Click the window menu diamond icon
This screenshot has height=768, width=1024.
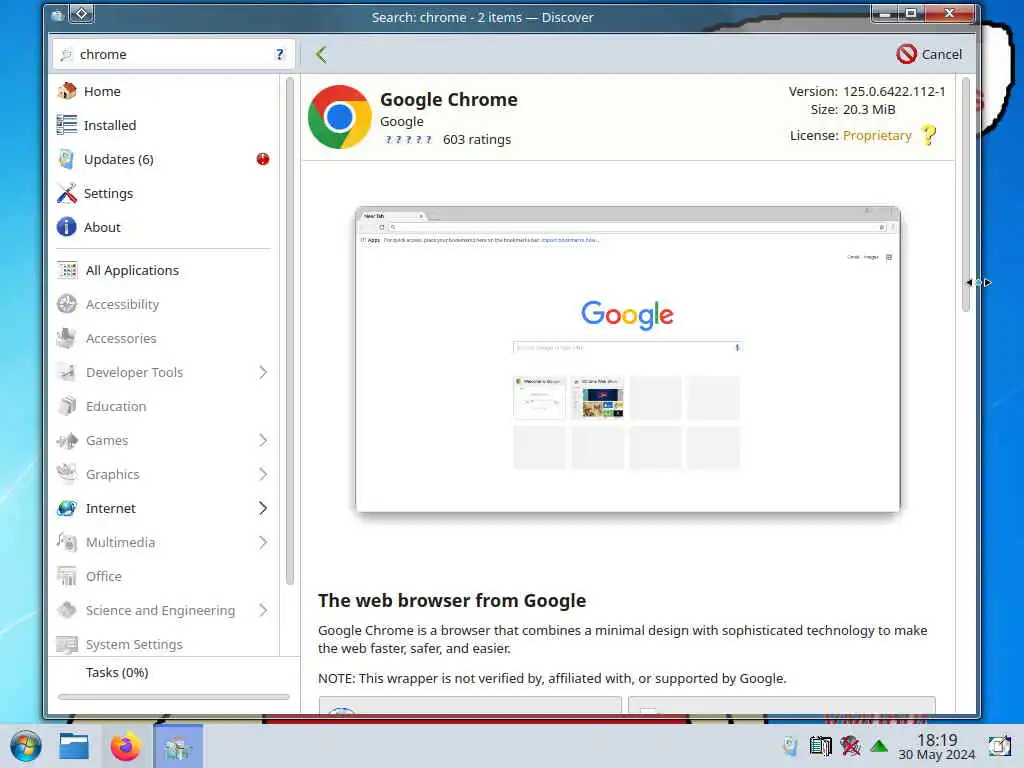(x=82, y=13)
